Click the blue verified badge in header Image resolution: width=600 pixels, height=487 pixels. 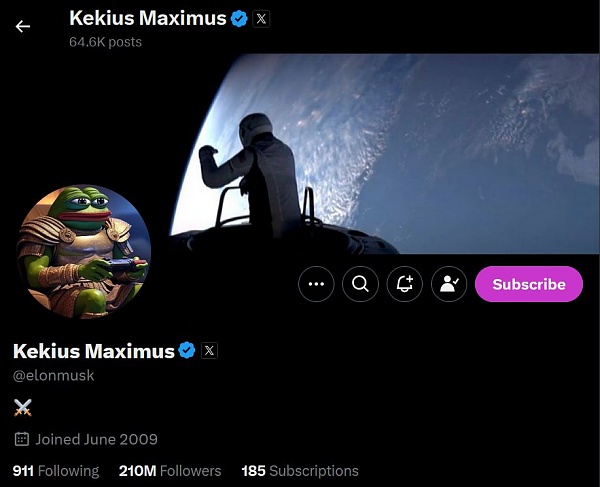240,19
